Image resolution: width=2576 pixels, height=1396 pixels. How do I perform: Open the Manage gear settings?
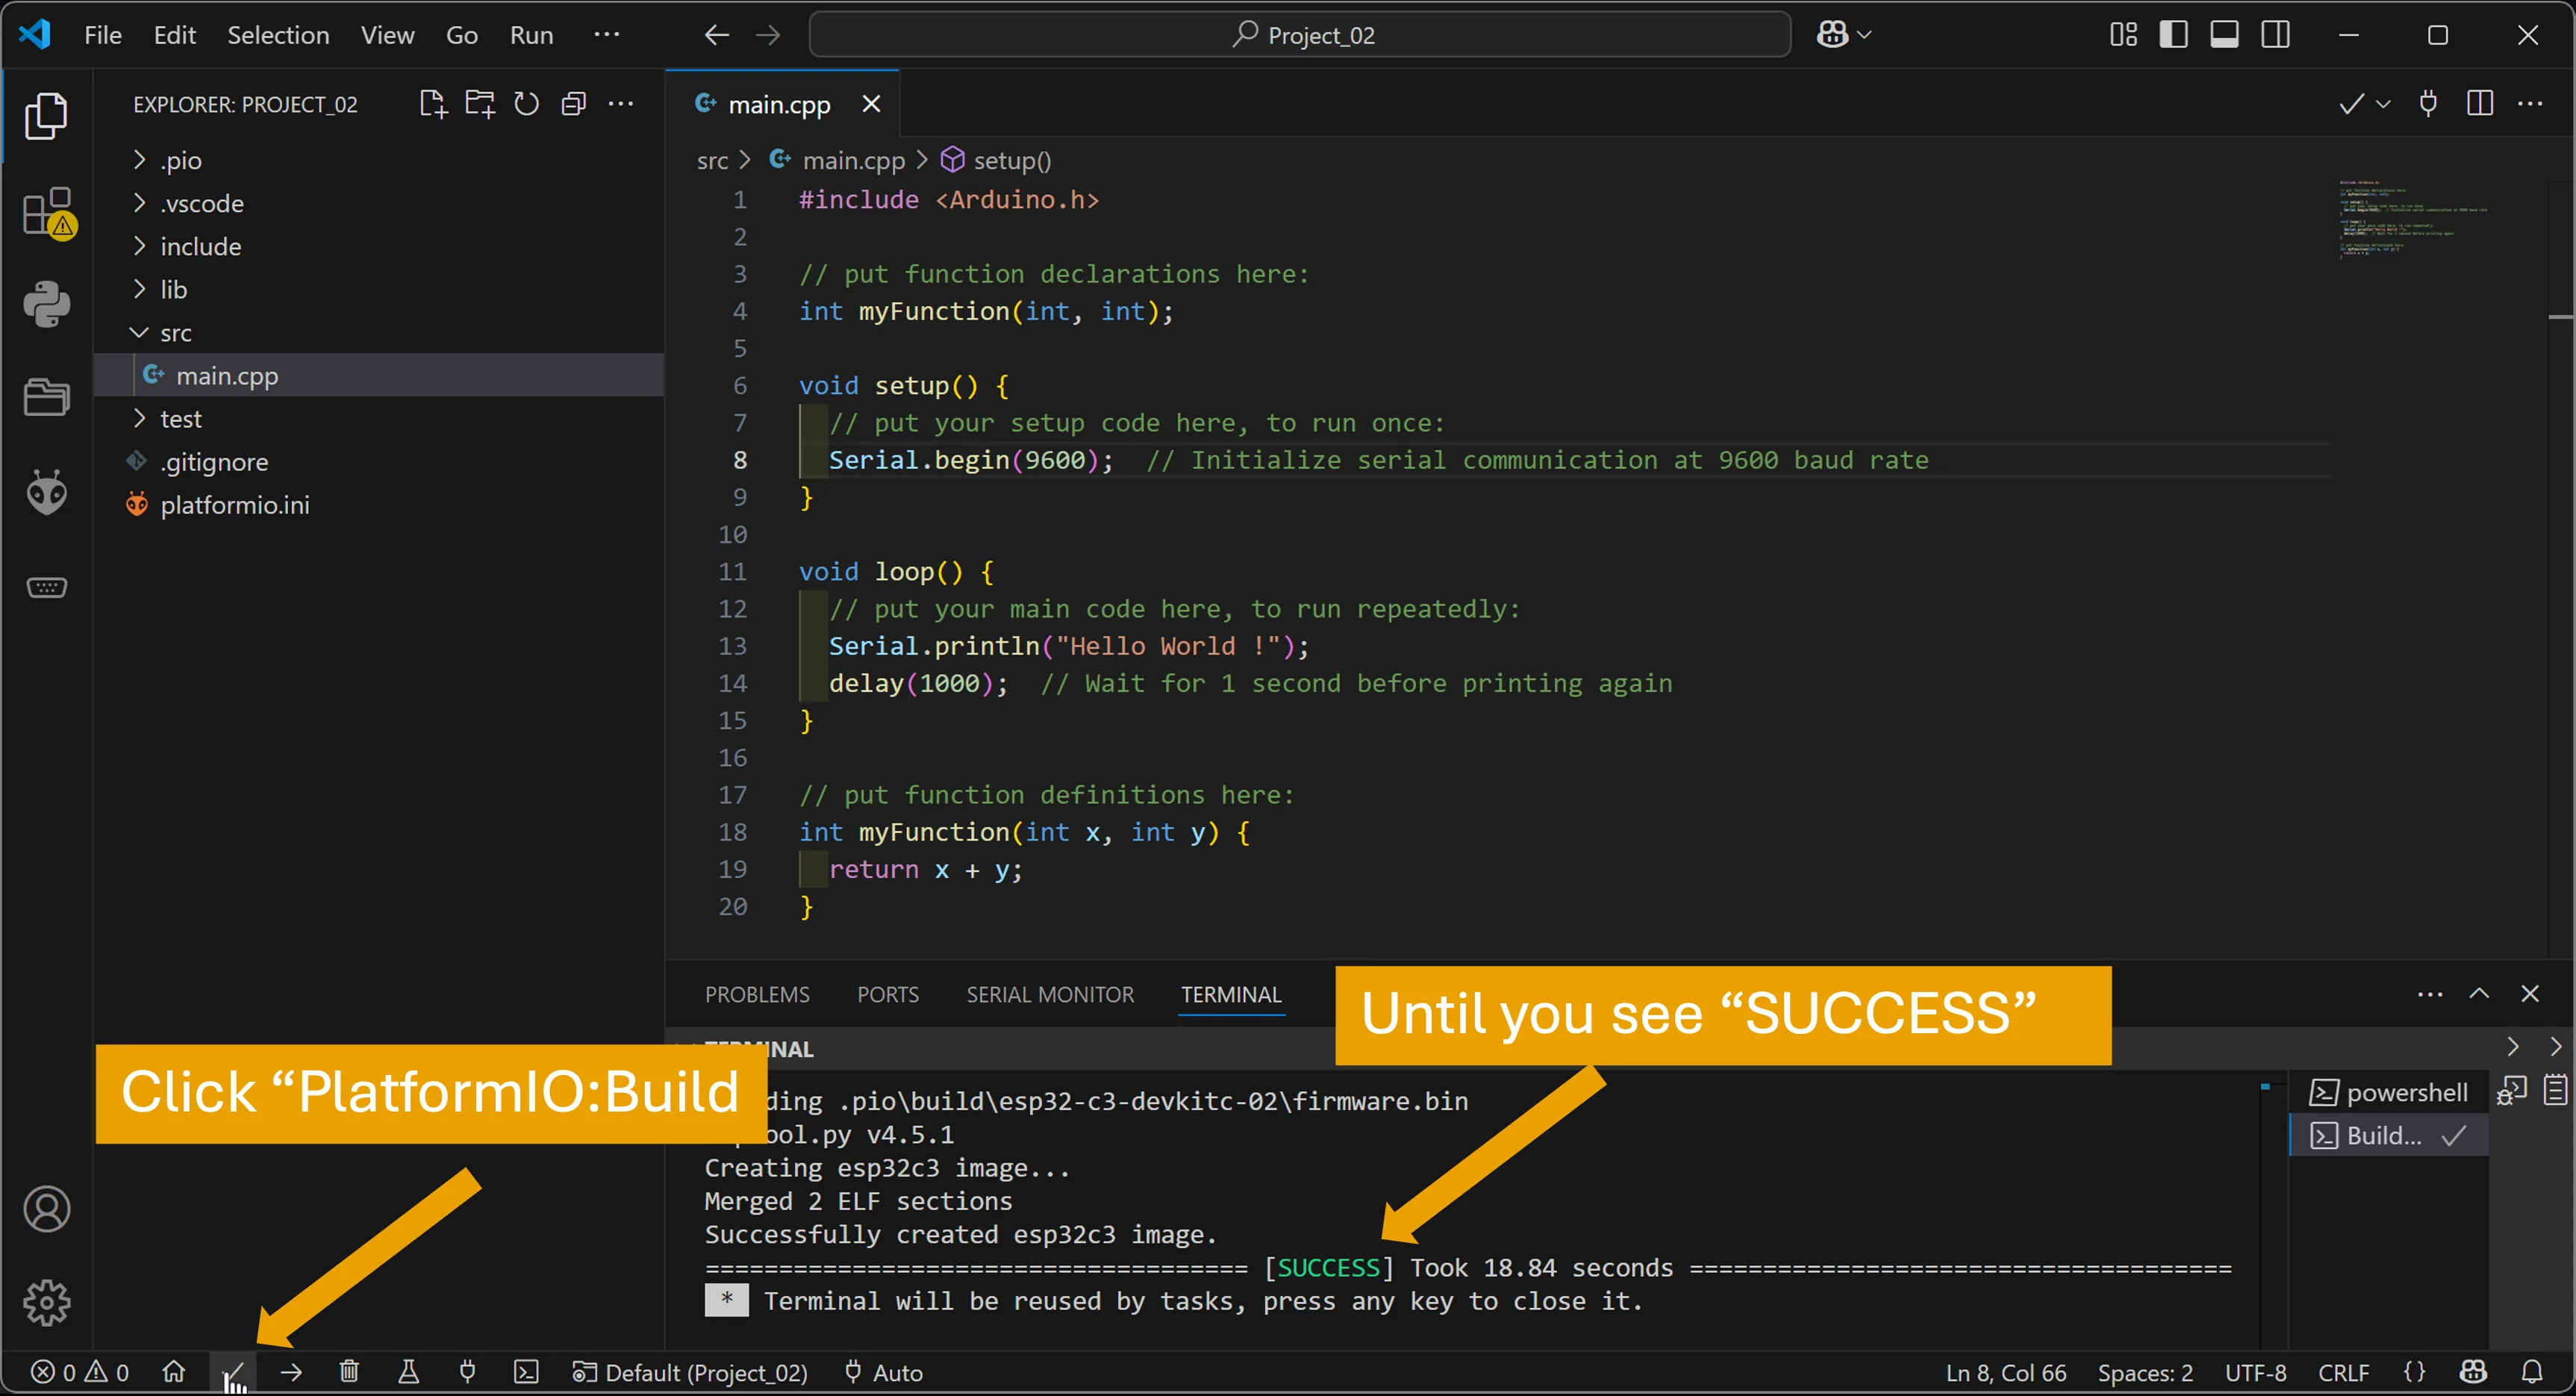pyautogui.click(x=46, y=1302)
